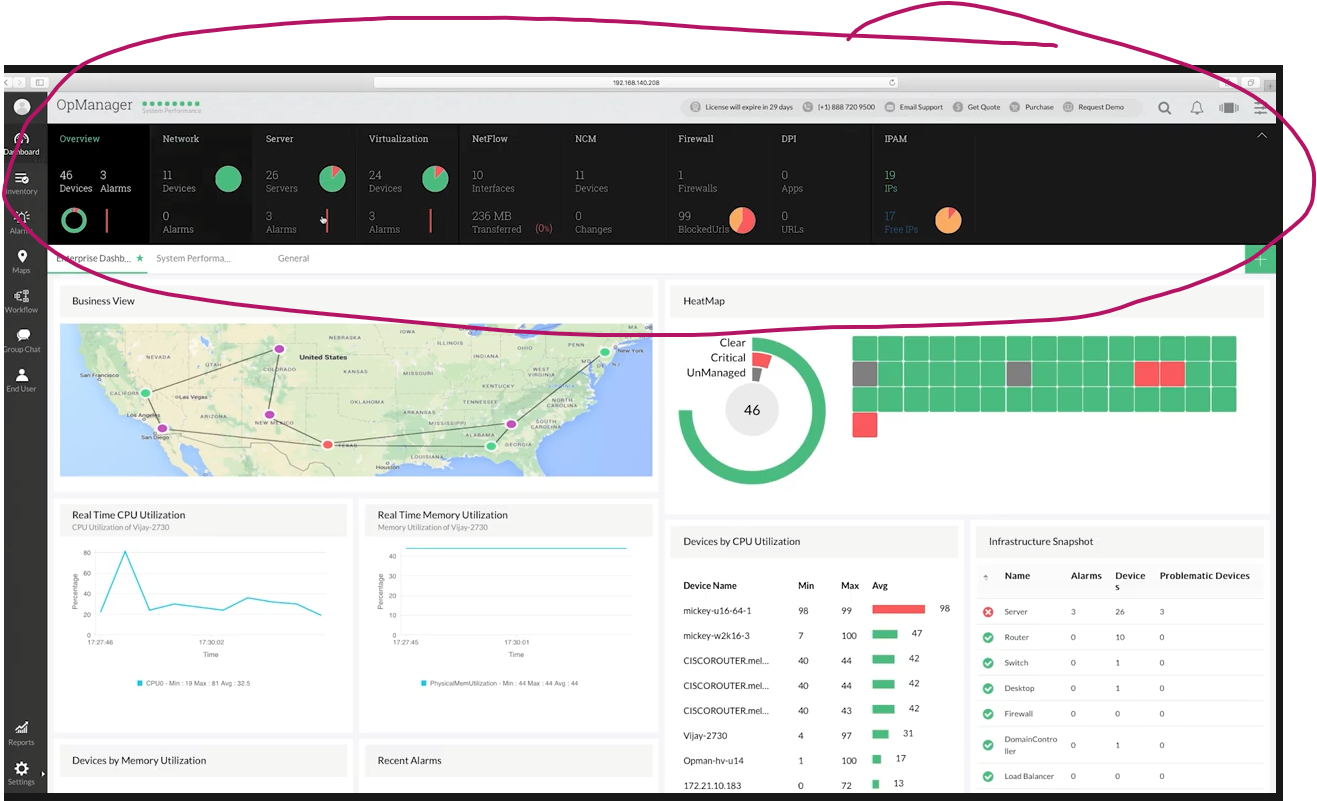This screenshot has width=1317, height=801.
Task: Open the Workflow sidebar icon
Action: tap(22, 301)
